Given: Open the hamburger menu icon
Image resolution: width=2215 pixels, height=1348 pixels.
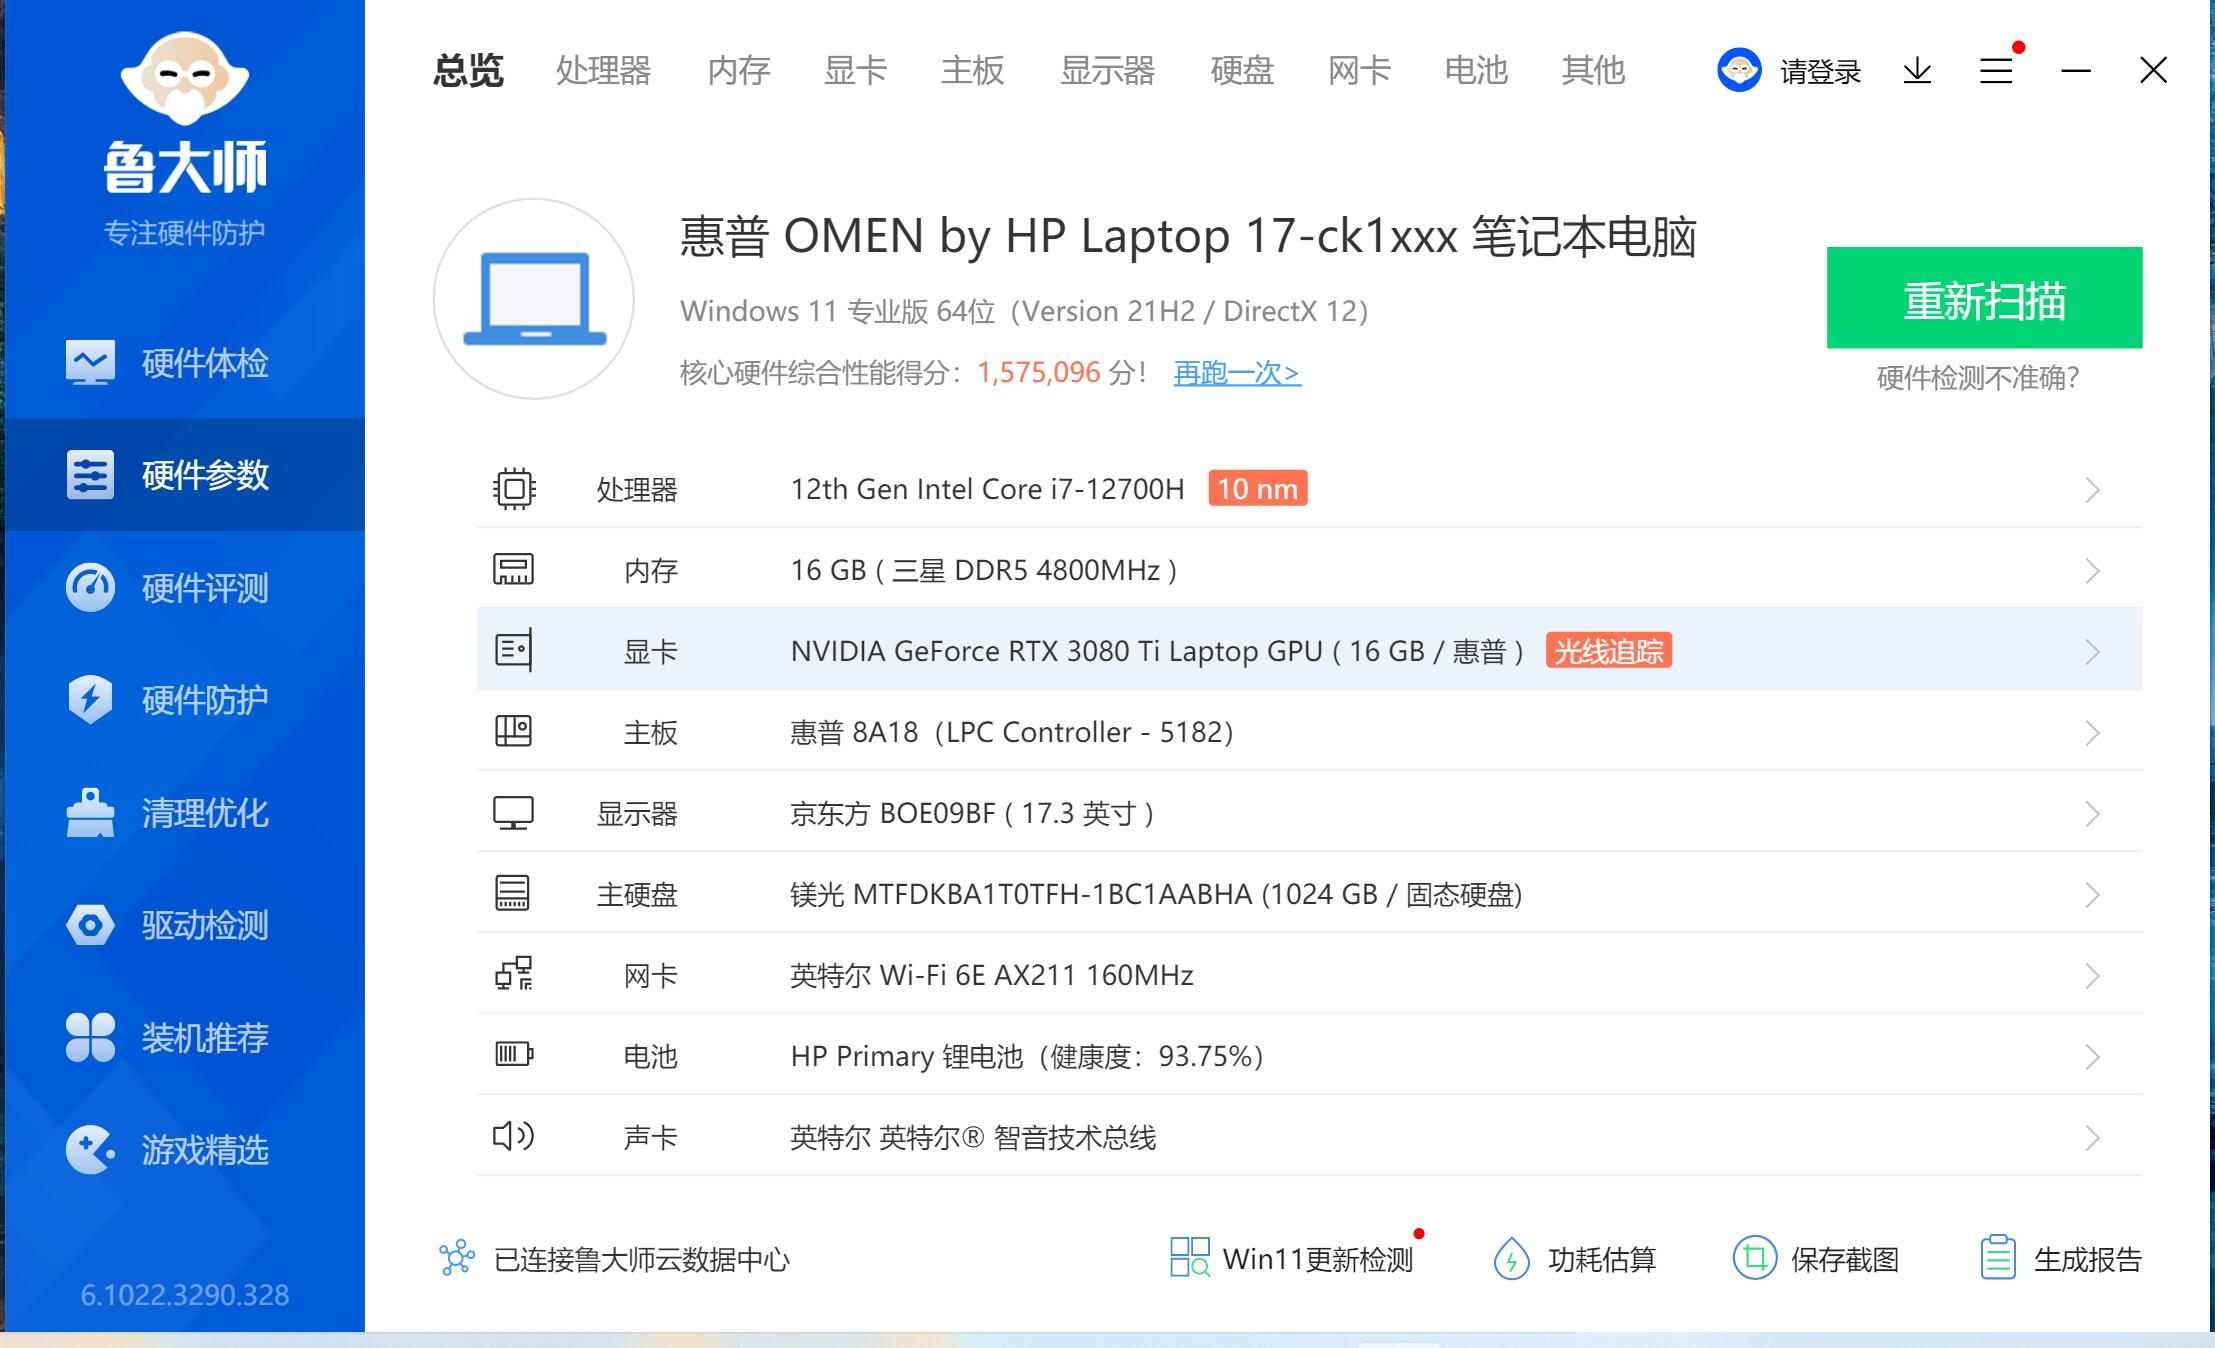Looking at the screenshot, I should coord(1996,71).
